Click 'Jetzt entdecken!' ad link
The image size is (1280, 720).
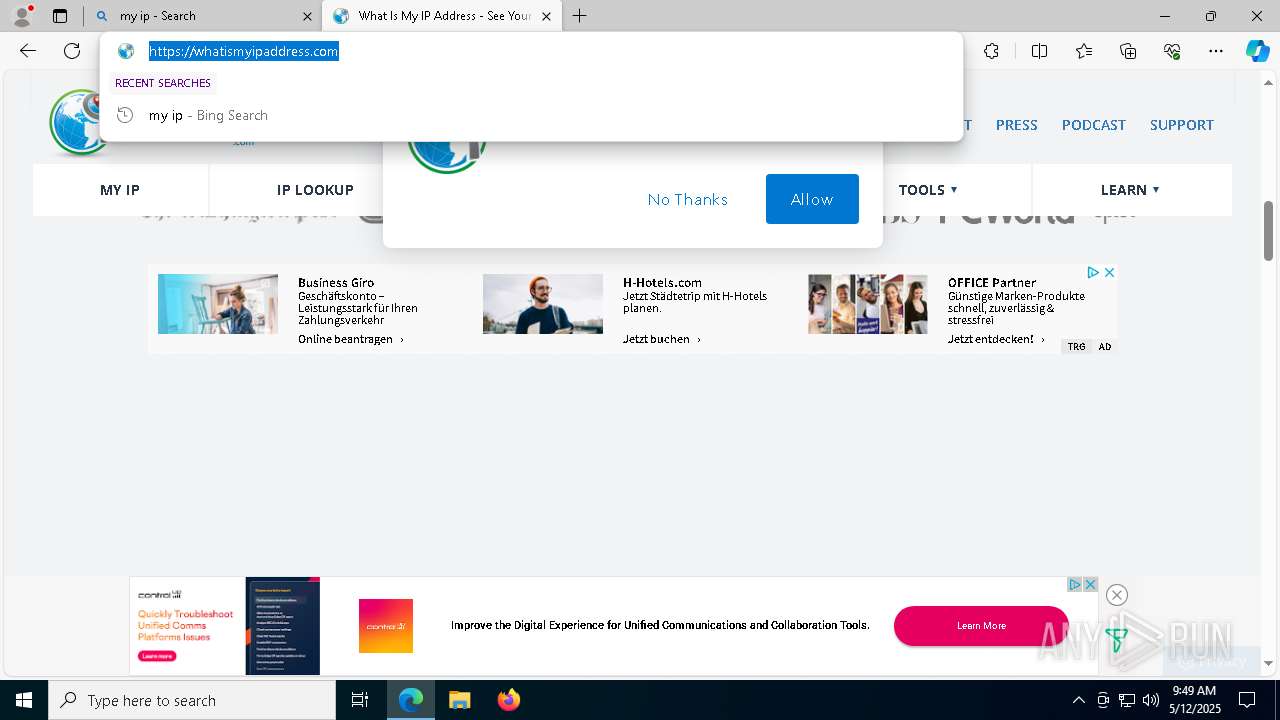click(x=996, y=339)
